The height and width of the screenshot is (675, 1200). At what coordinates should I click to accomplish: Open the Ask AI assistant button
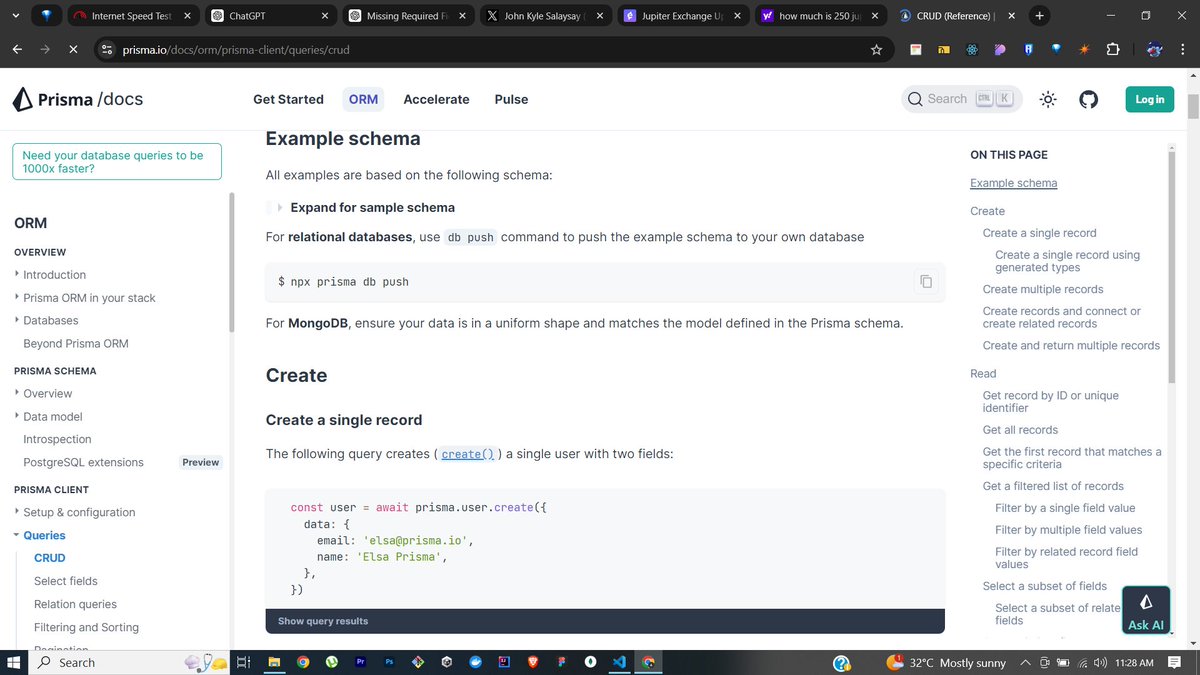click(1146, 611)
